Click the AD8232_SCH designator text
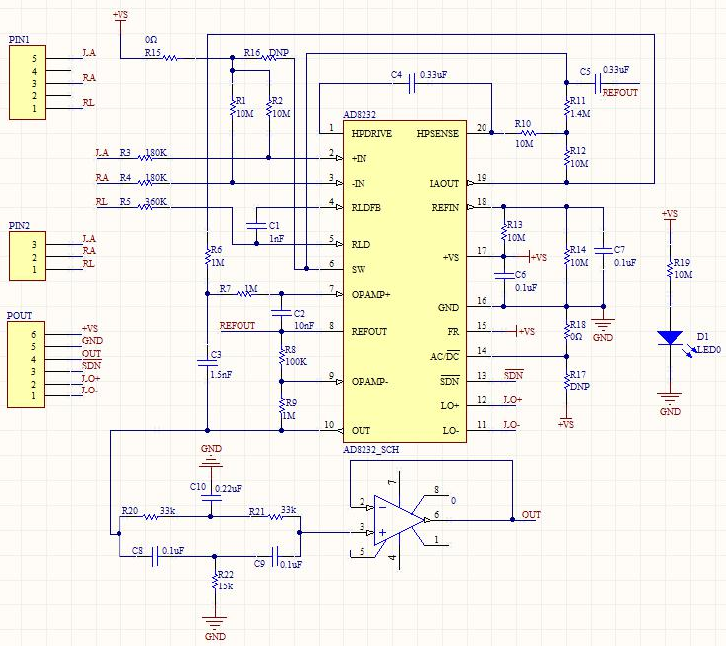 (371, 450)
